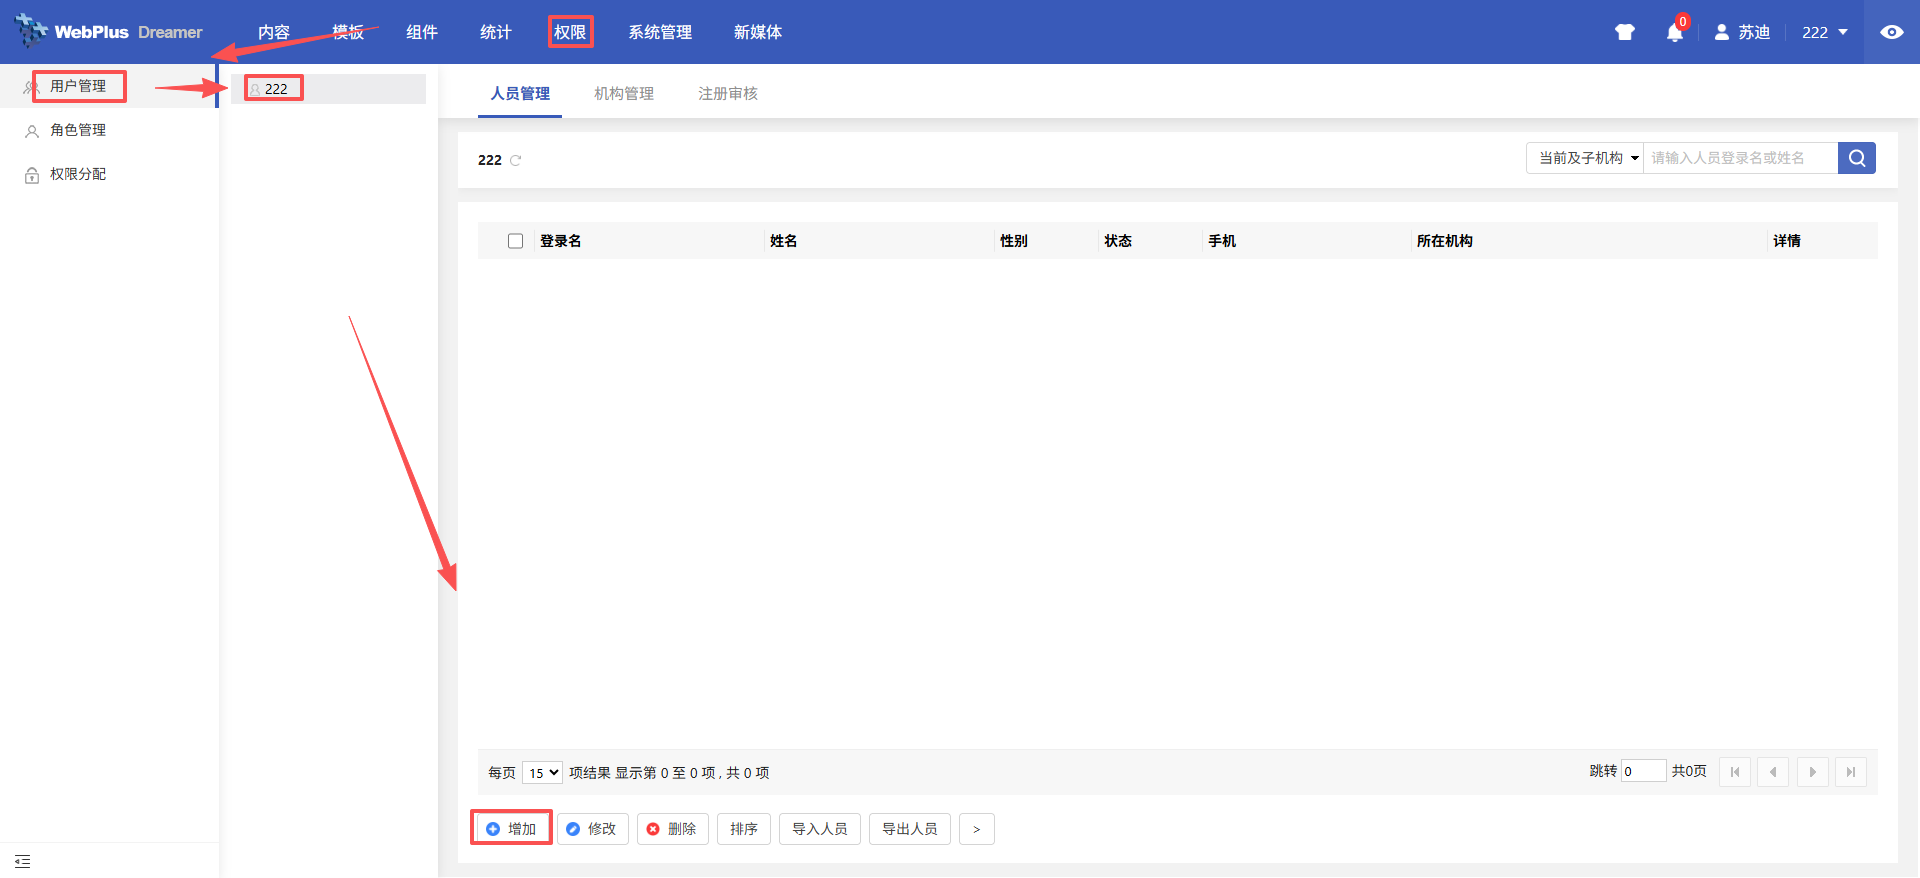The width and height of the screenshot is (1920, 878).
Task: Click the previous page arrow icon
Action: pyautogui.click(x=1772, y=772)
